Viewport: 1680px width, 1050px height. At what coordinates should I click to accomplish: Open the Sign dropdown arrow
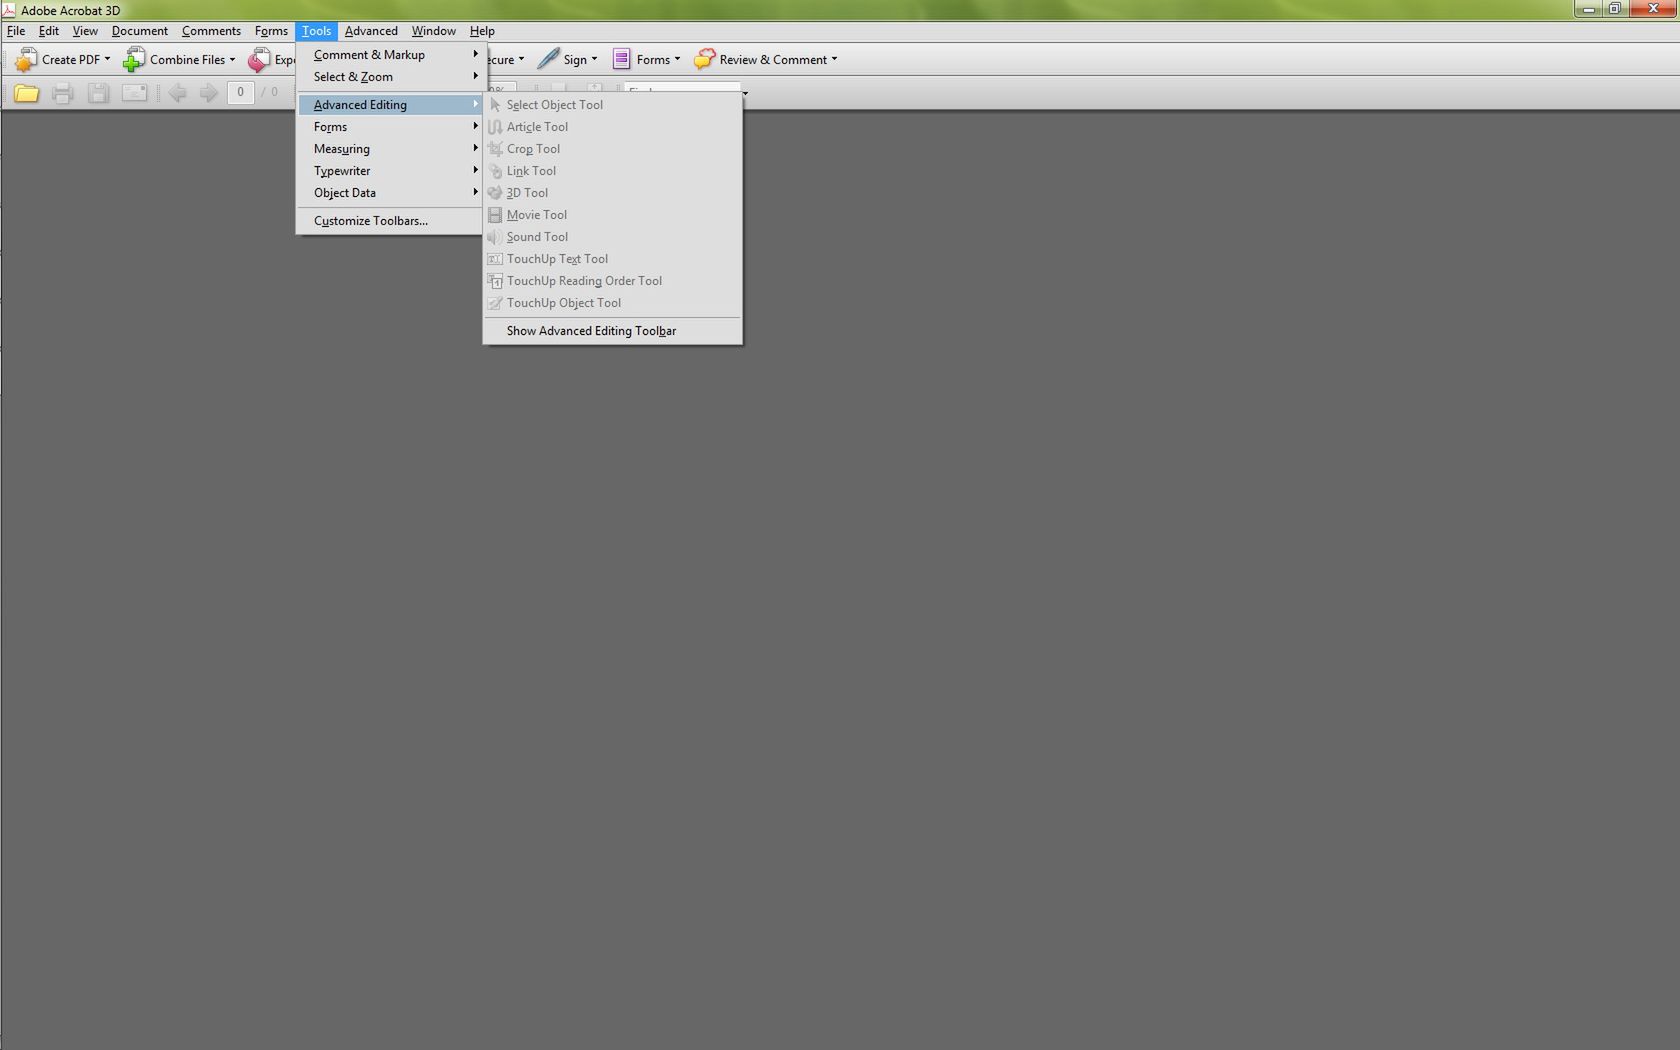[x=594, y=59]
